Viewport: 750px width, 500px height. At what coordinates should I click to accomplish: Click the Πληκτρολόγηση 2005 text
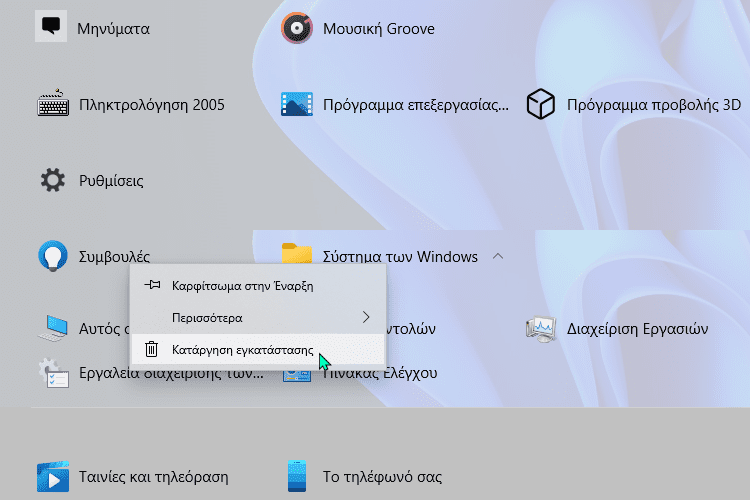(x=152, y=105)
